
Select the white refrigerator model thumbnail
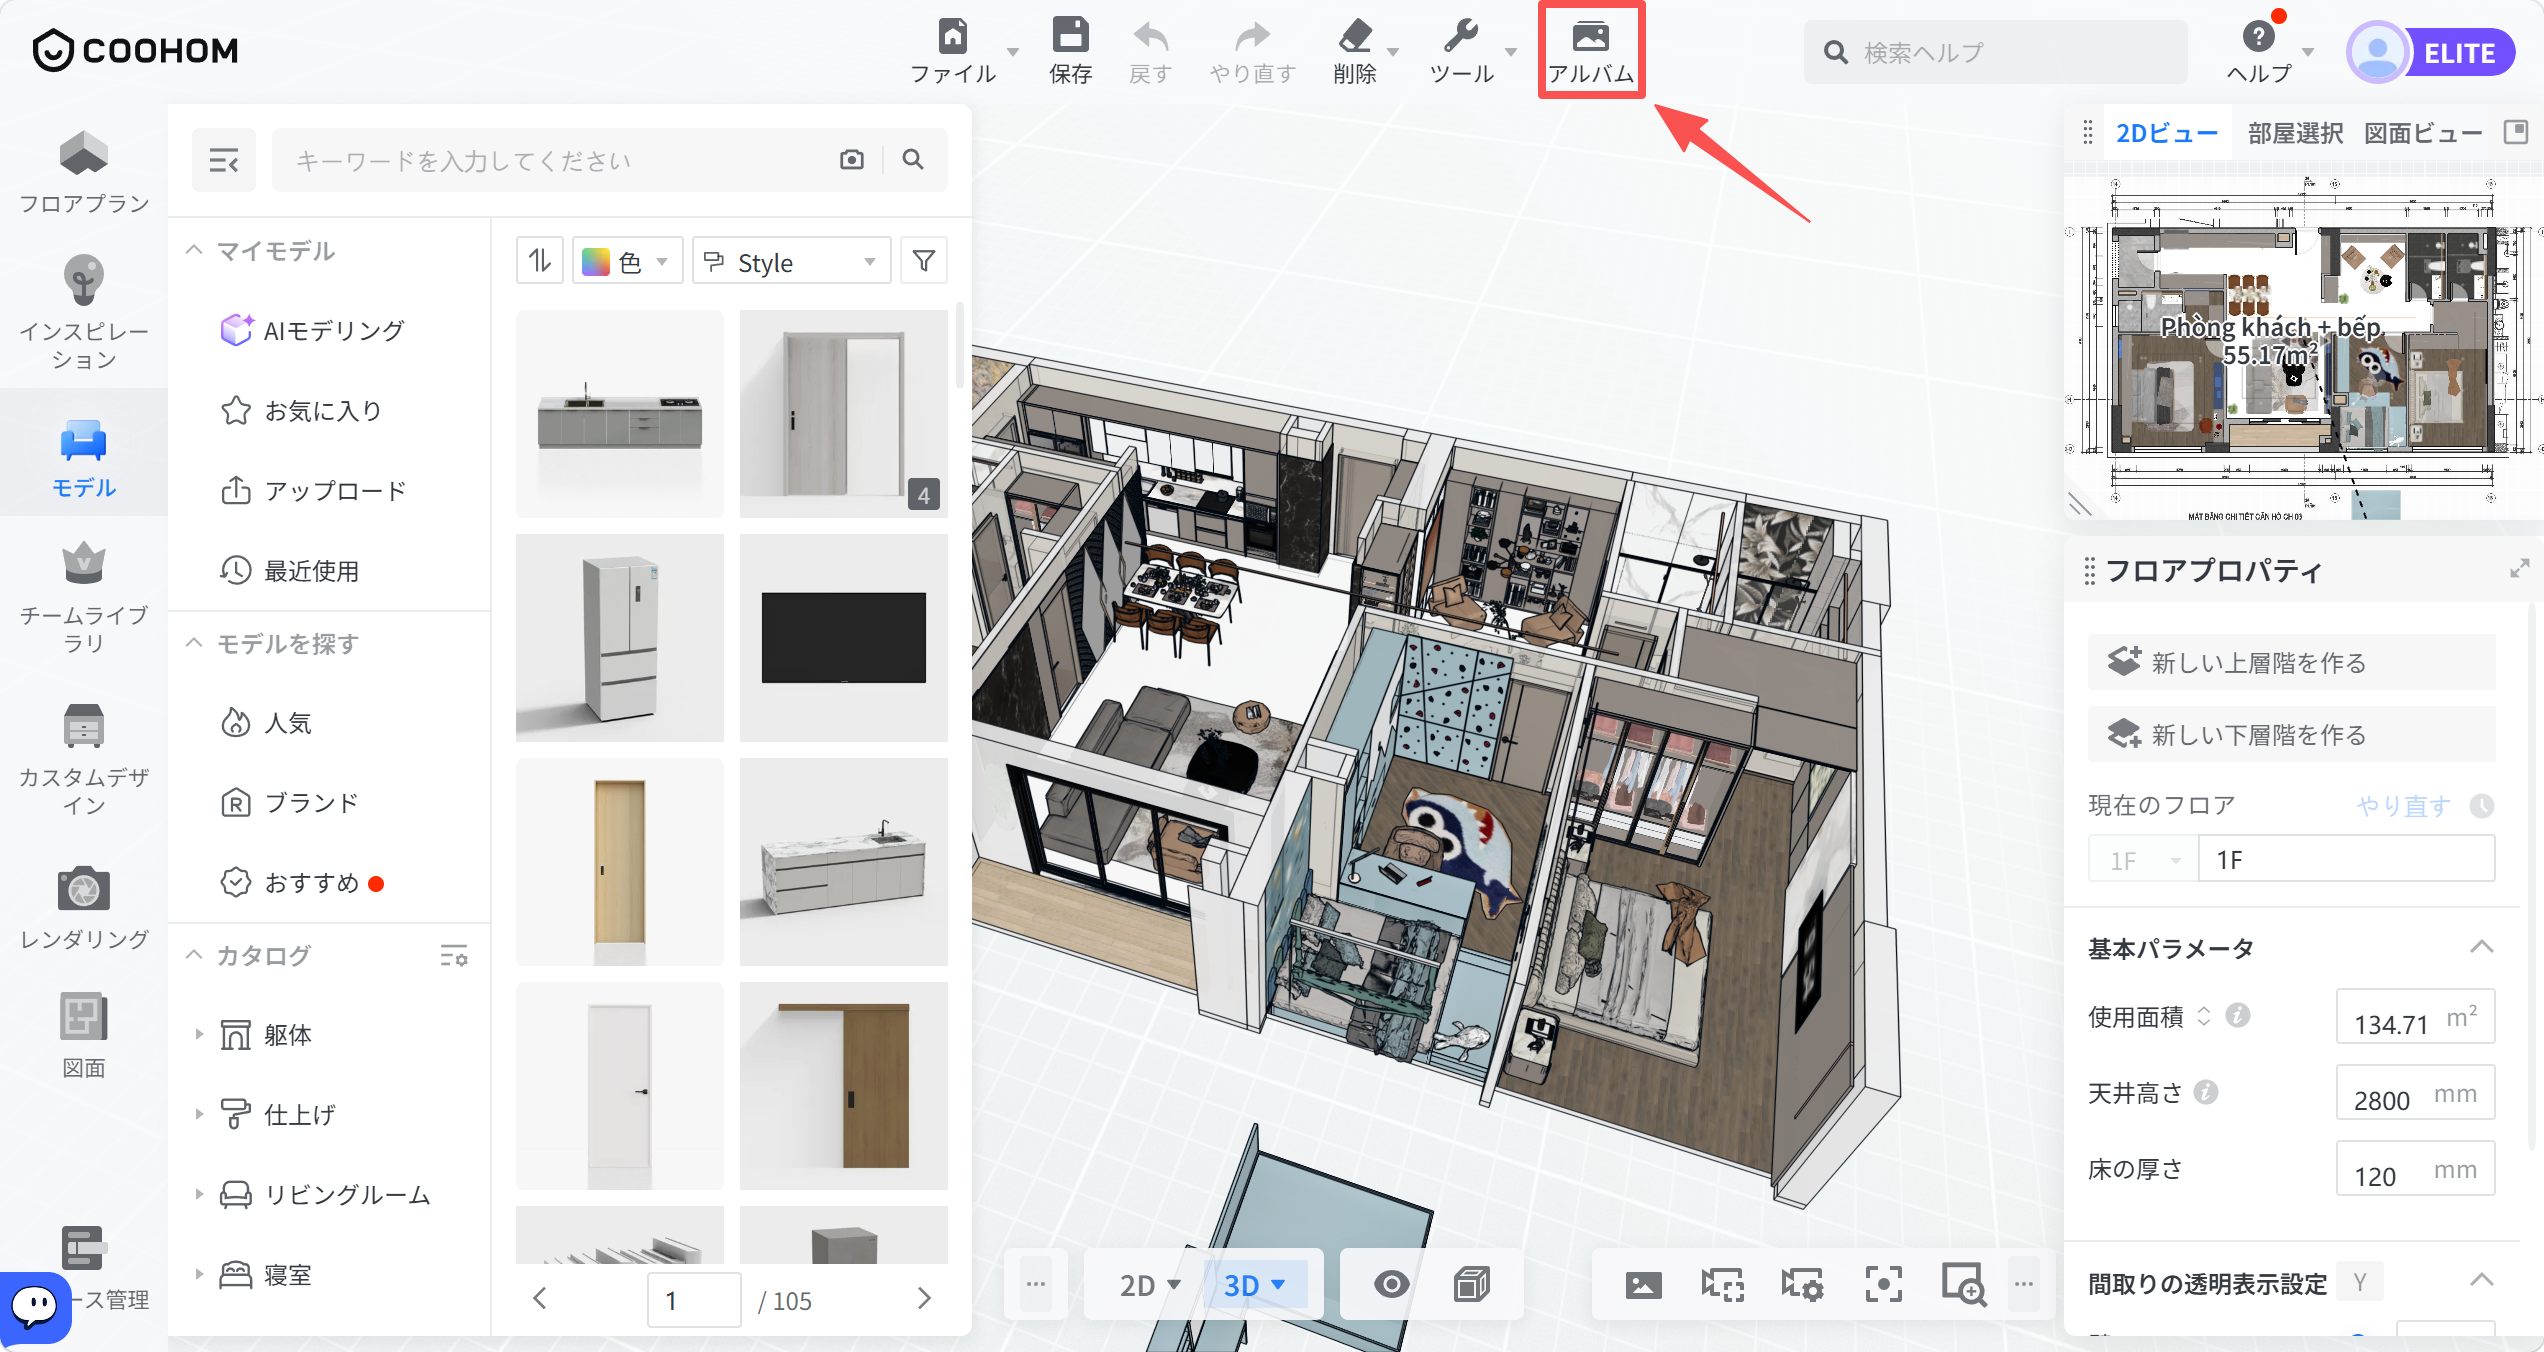tap(620, 638)
